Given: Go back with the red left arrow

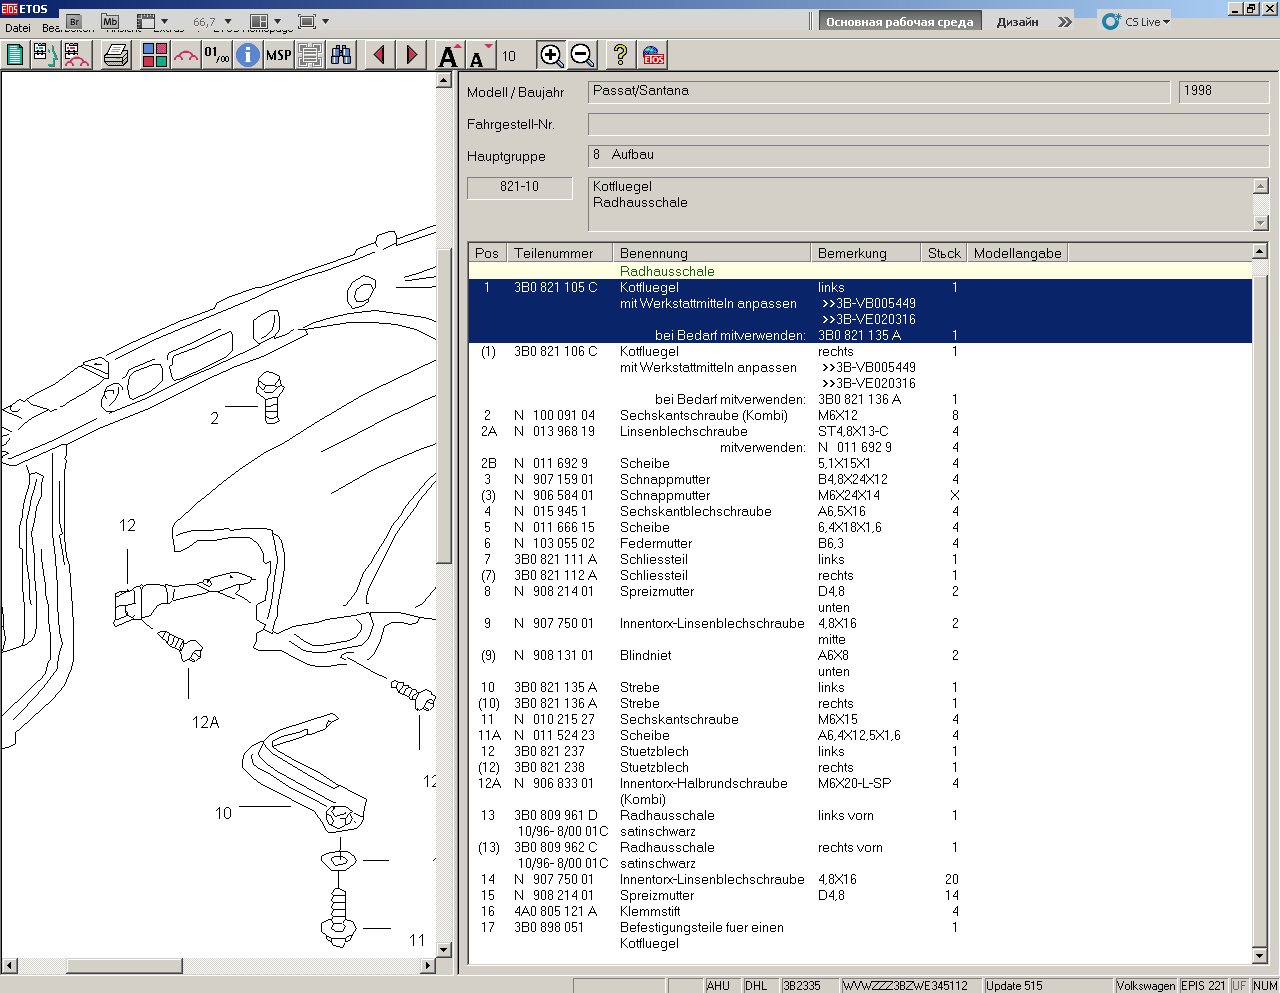Looking at the screenshot, I should [379, 55].
